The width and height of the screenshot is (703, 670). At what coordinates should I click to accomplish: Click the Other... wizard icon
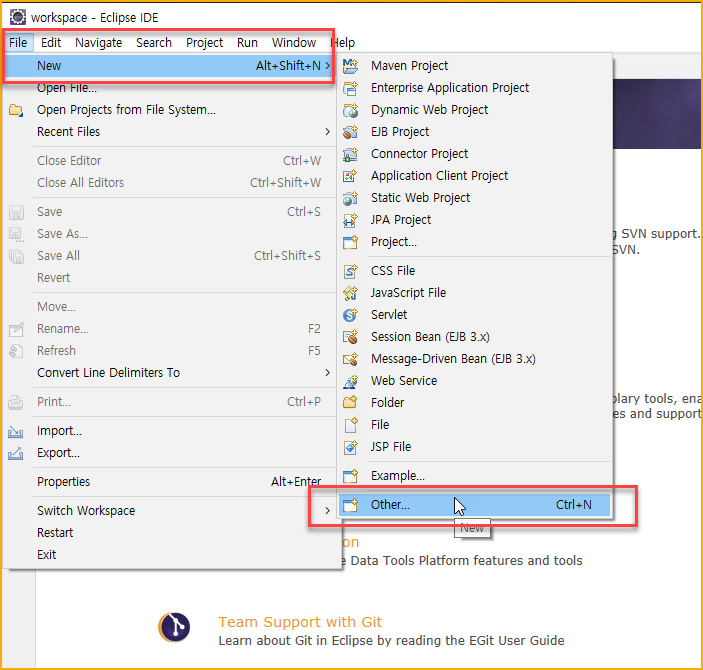[x=350, y=505]
